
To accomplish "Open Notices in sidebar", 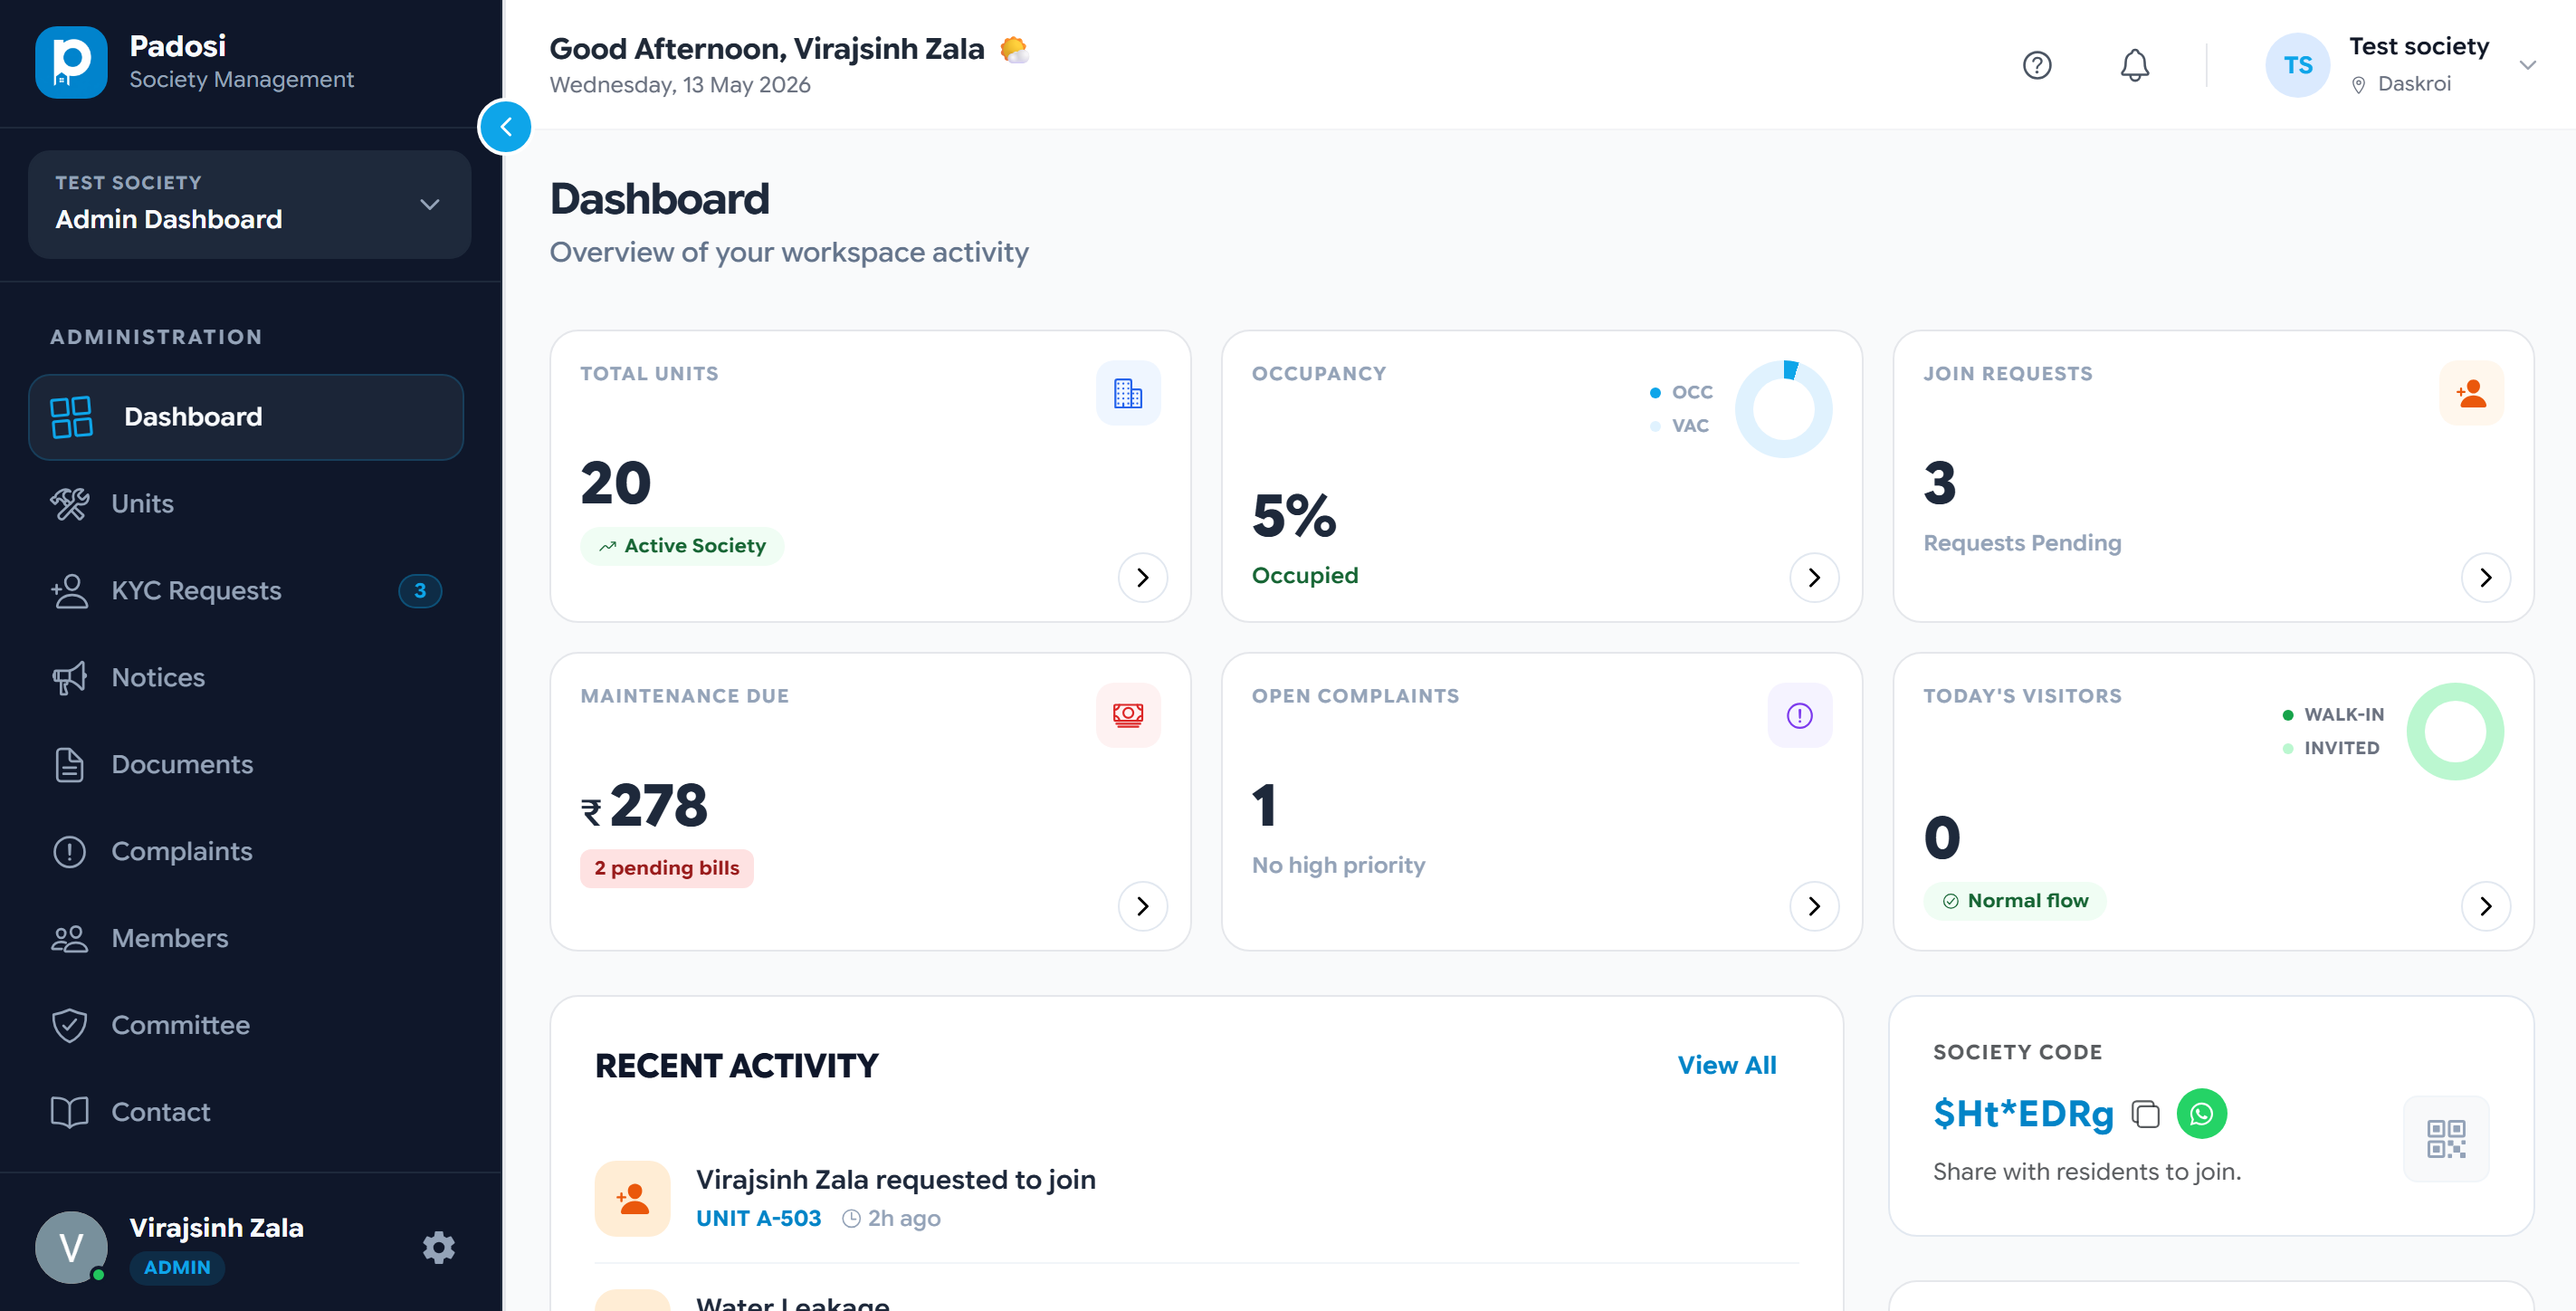I will (246, 678).
